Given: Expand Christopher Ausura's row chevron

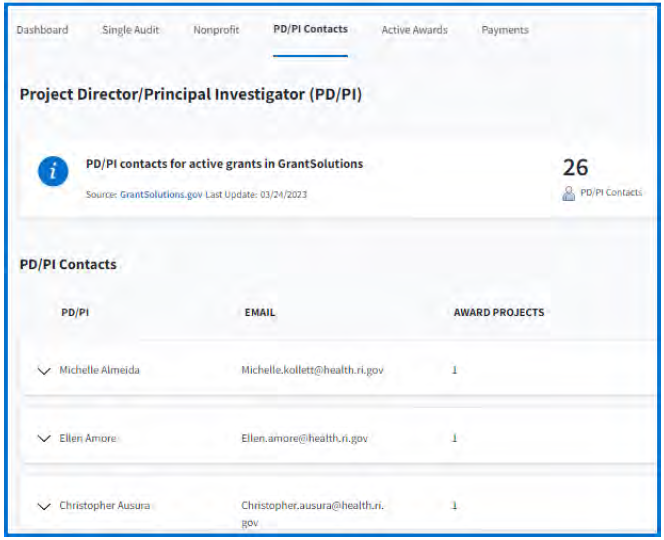Looking at the screenshot, I should [43, 506].
